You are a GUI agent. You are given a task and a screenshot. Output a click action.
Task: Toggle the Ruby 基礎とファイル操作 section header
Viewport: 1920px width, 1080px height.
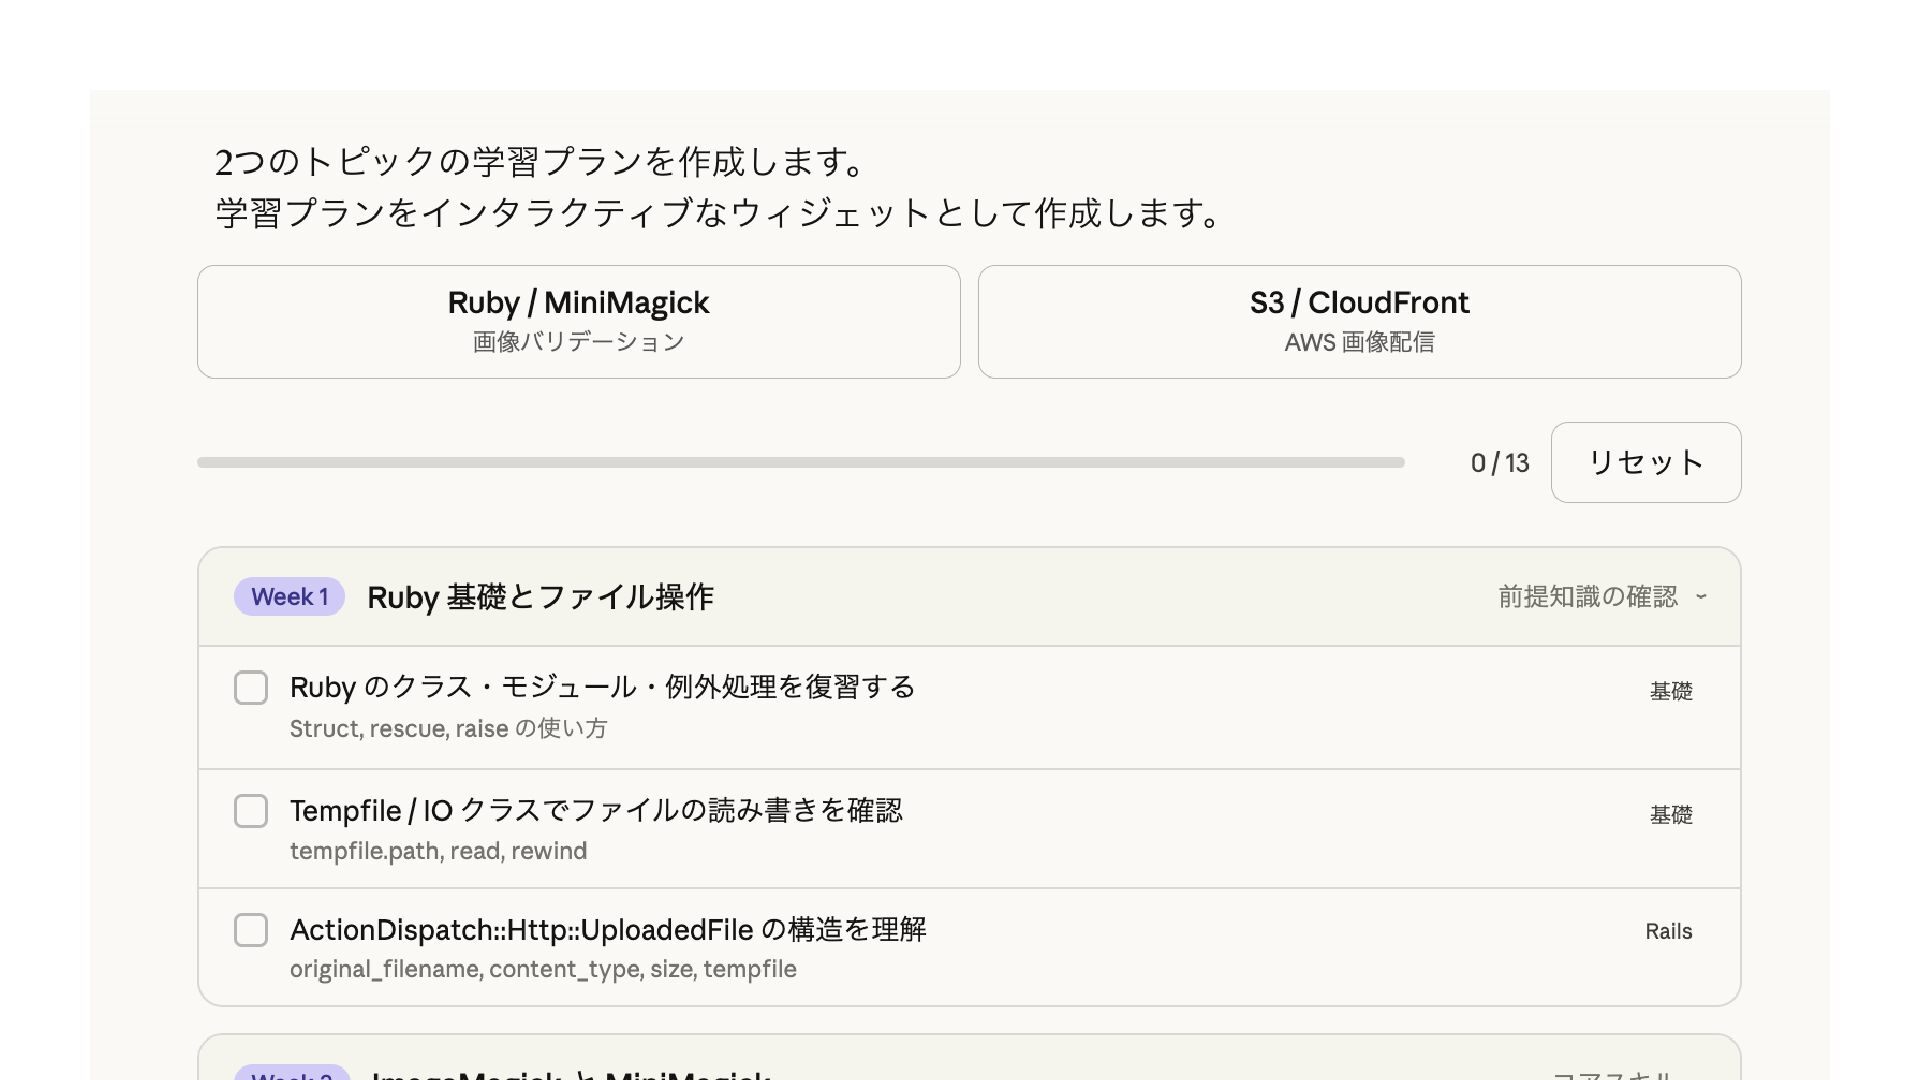tap(540, 597)
